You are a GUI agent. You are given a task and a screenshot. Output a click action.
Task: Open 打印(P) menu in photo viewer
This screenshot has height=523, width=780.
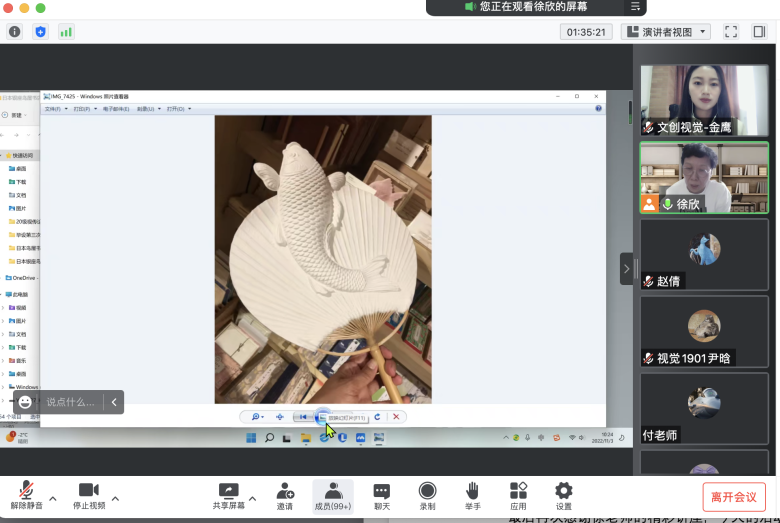tap(85, 108)
